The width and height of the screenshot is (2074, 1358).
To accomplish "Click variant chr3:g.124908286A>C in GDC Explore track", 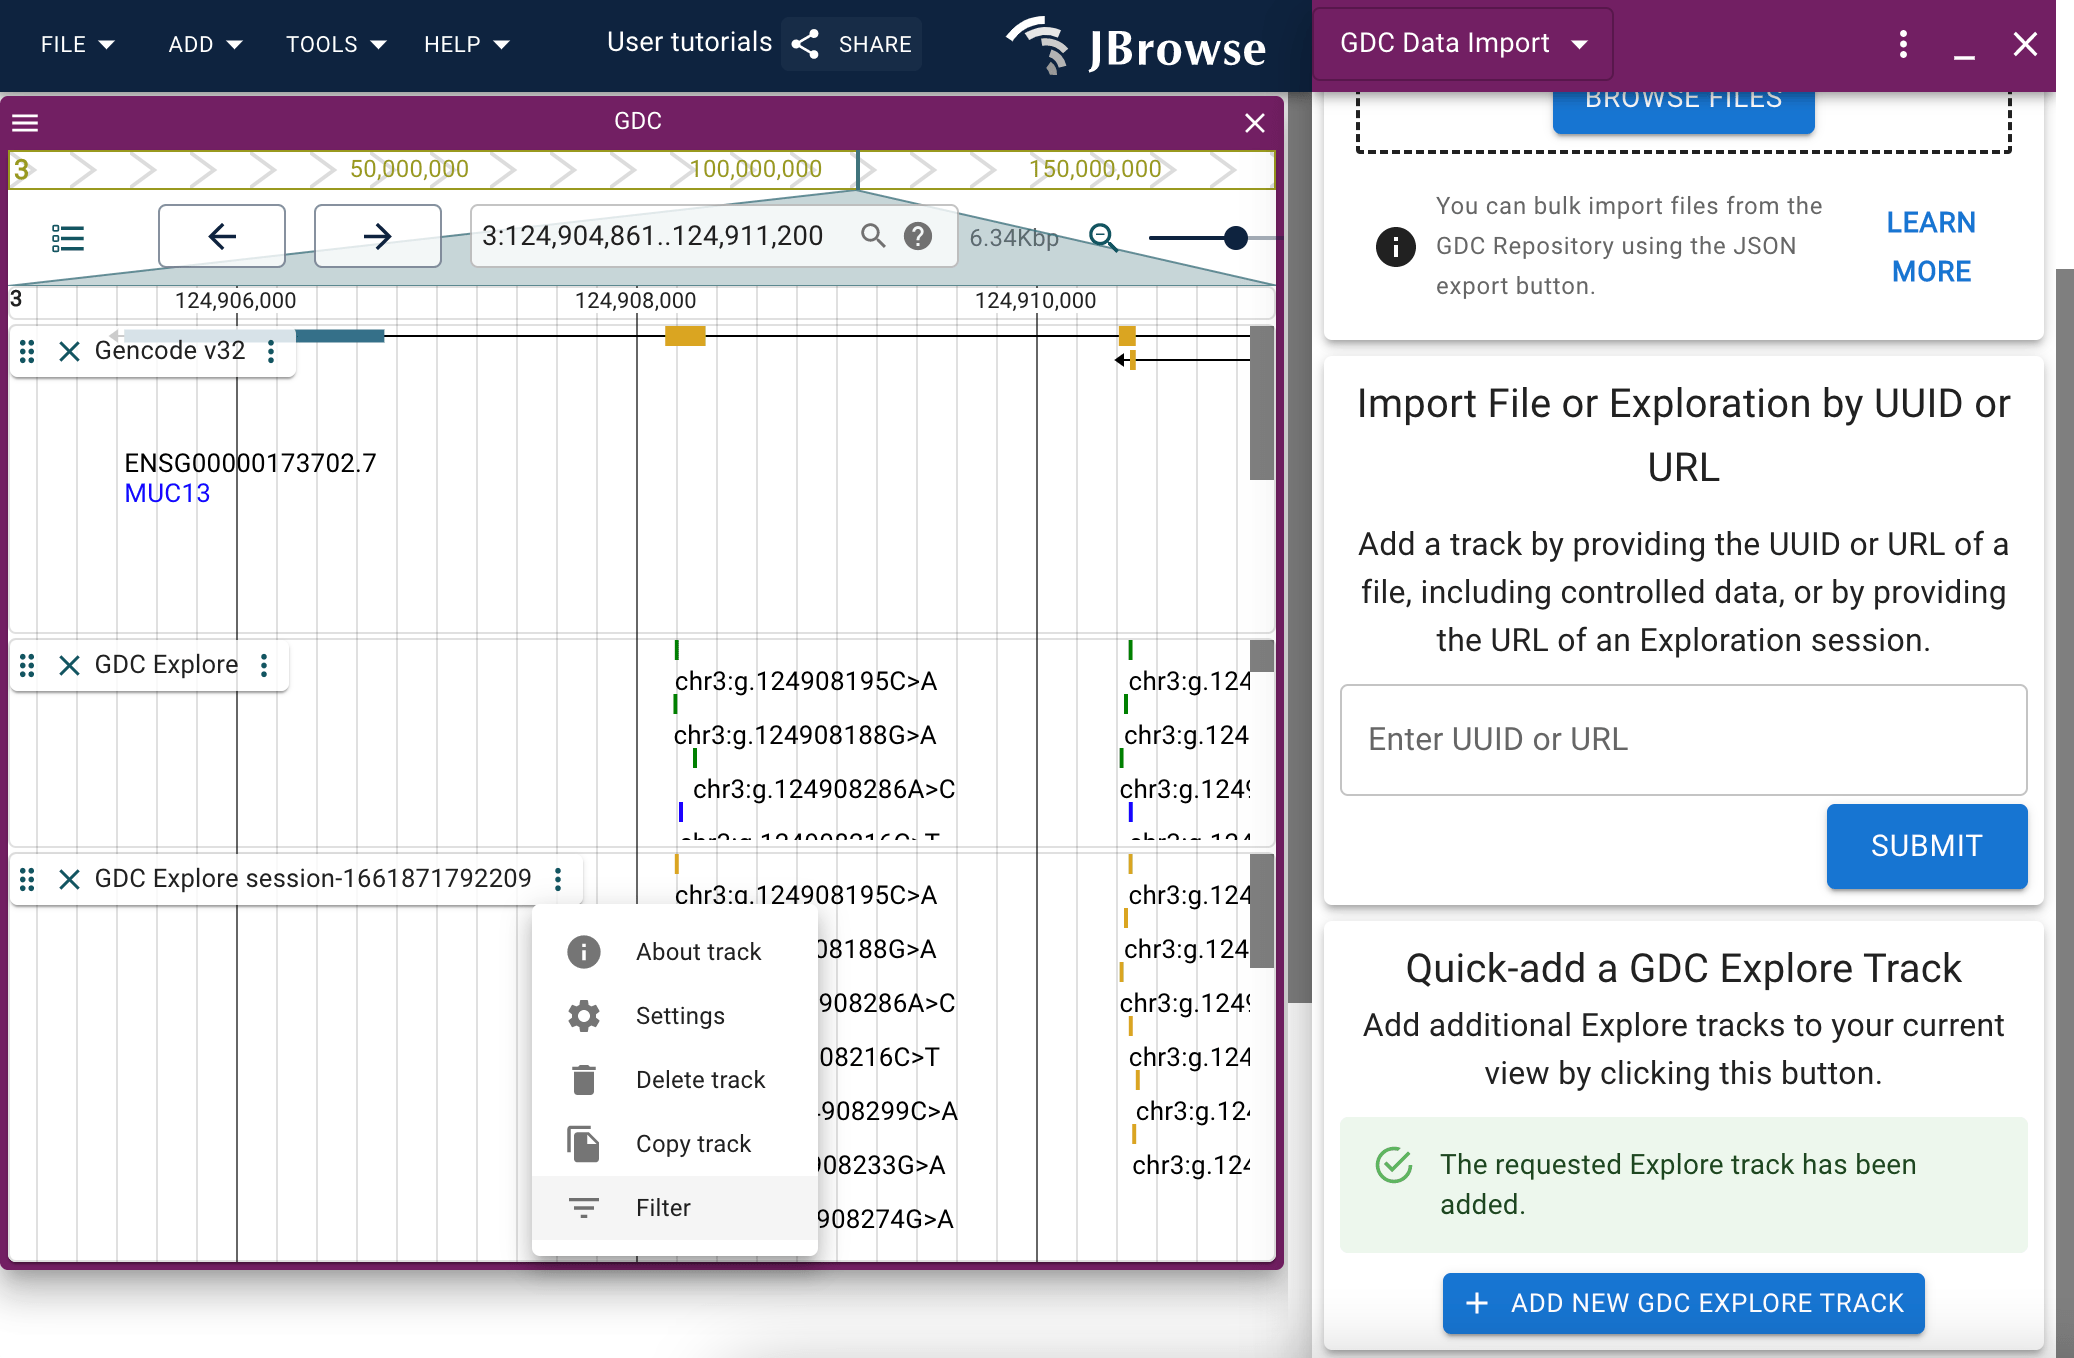I will click(824, 789).
